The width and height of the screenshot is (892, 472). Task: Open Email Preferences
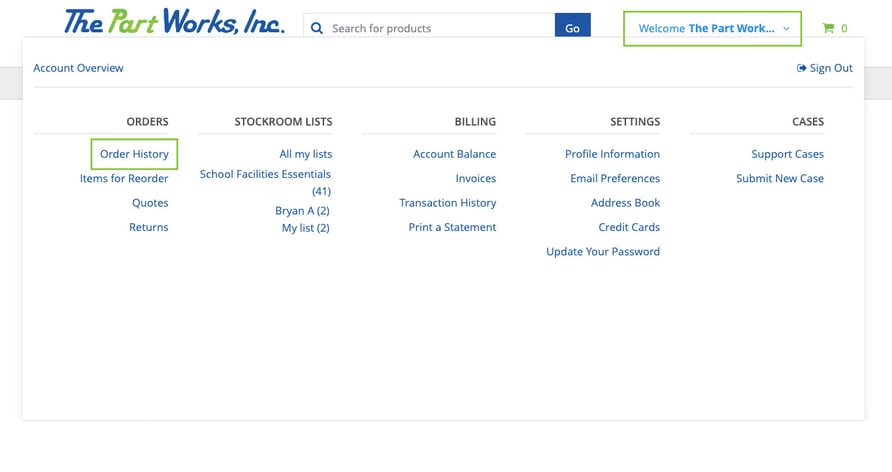[x=615, y=178]
